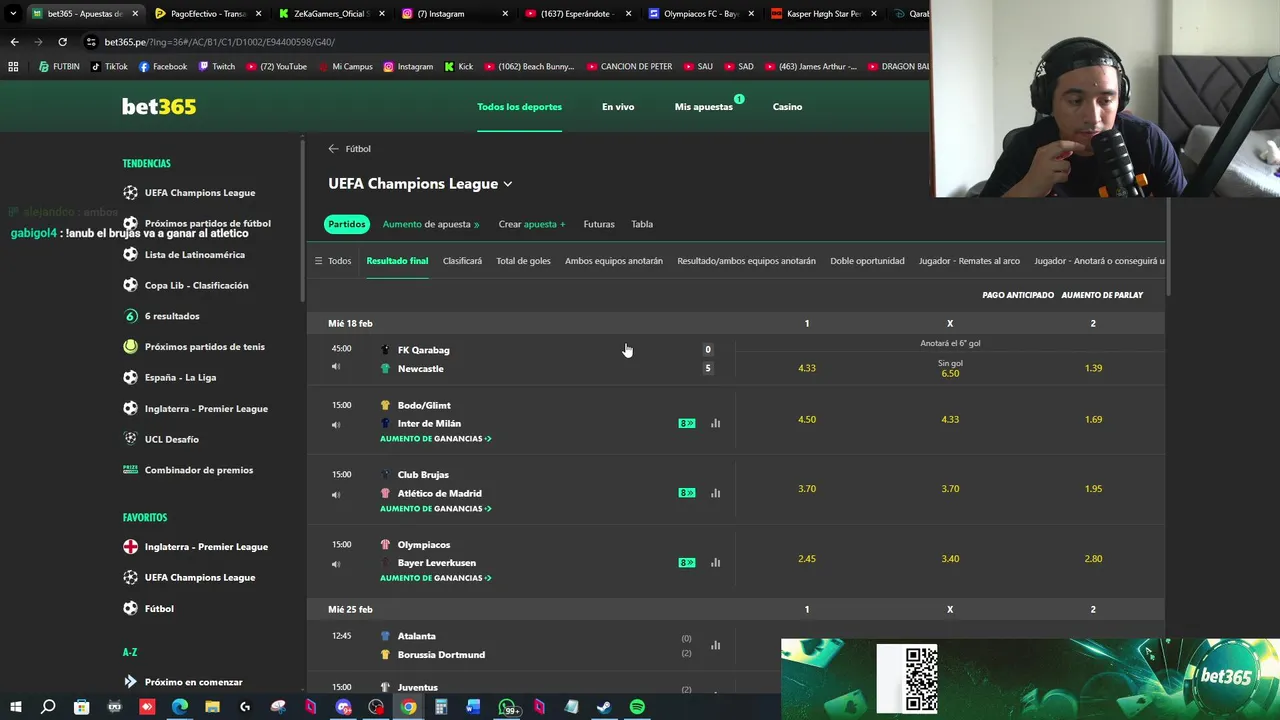Image resolution: width=1280 pixels, height=720 pixels.
Task: Open the Calculator from the taskbar
Action: point(441,707)
